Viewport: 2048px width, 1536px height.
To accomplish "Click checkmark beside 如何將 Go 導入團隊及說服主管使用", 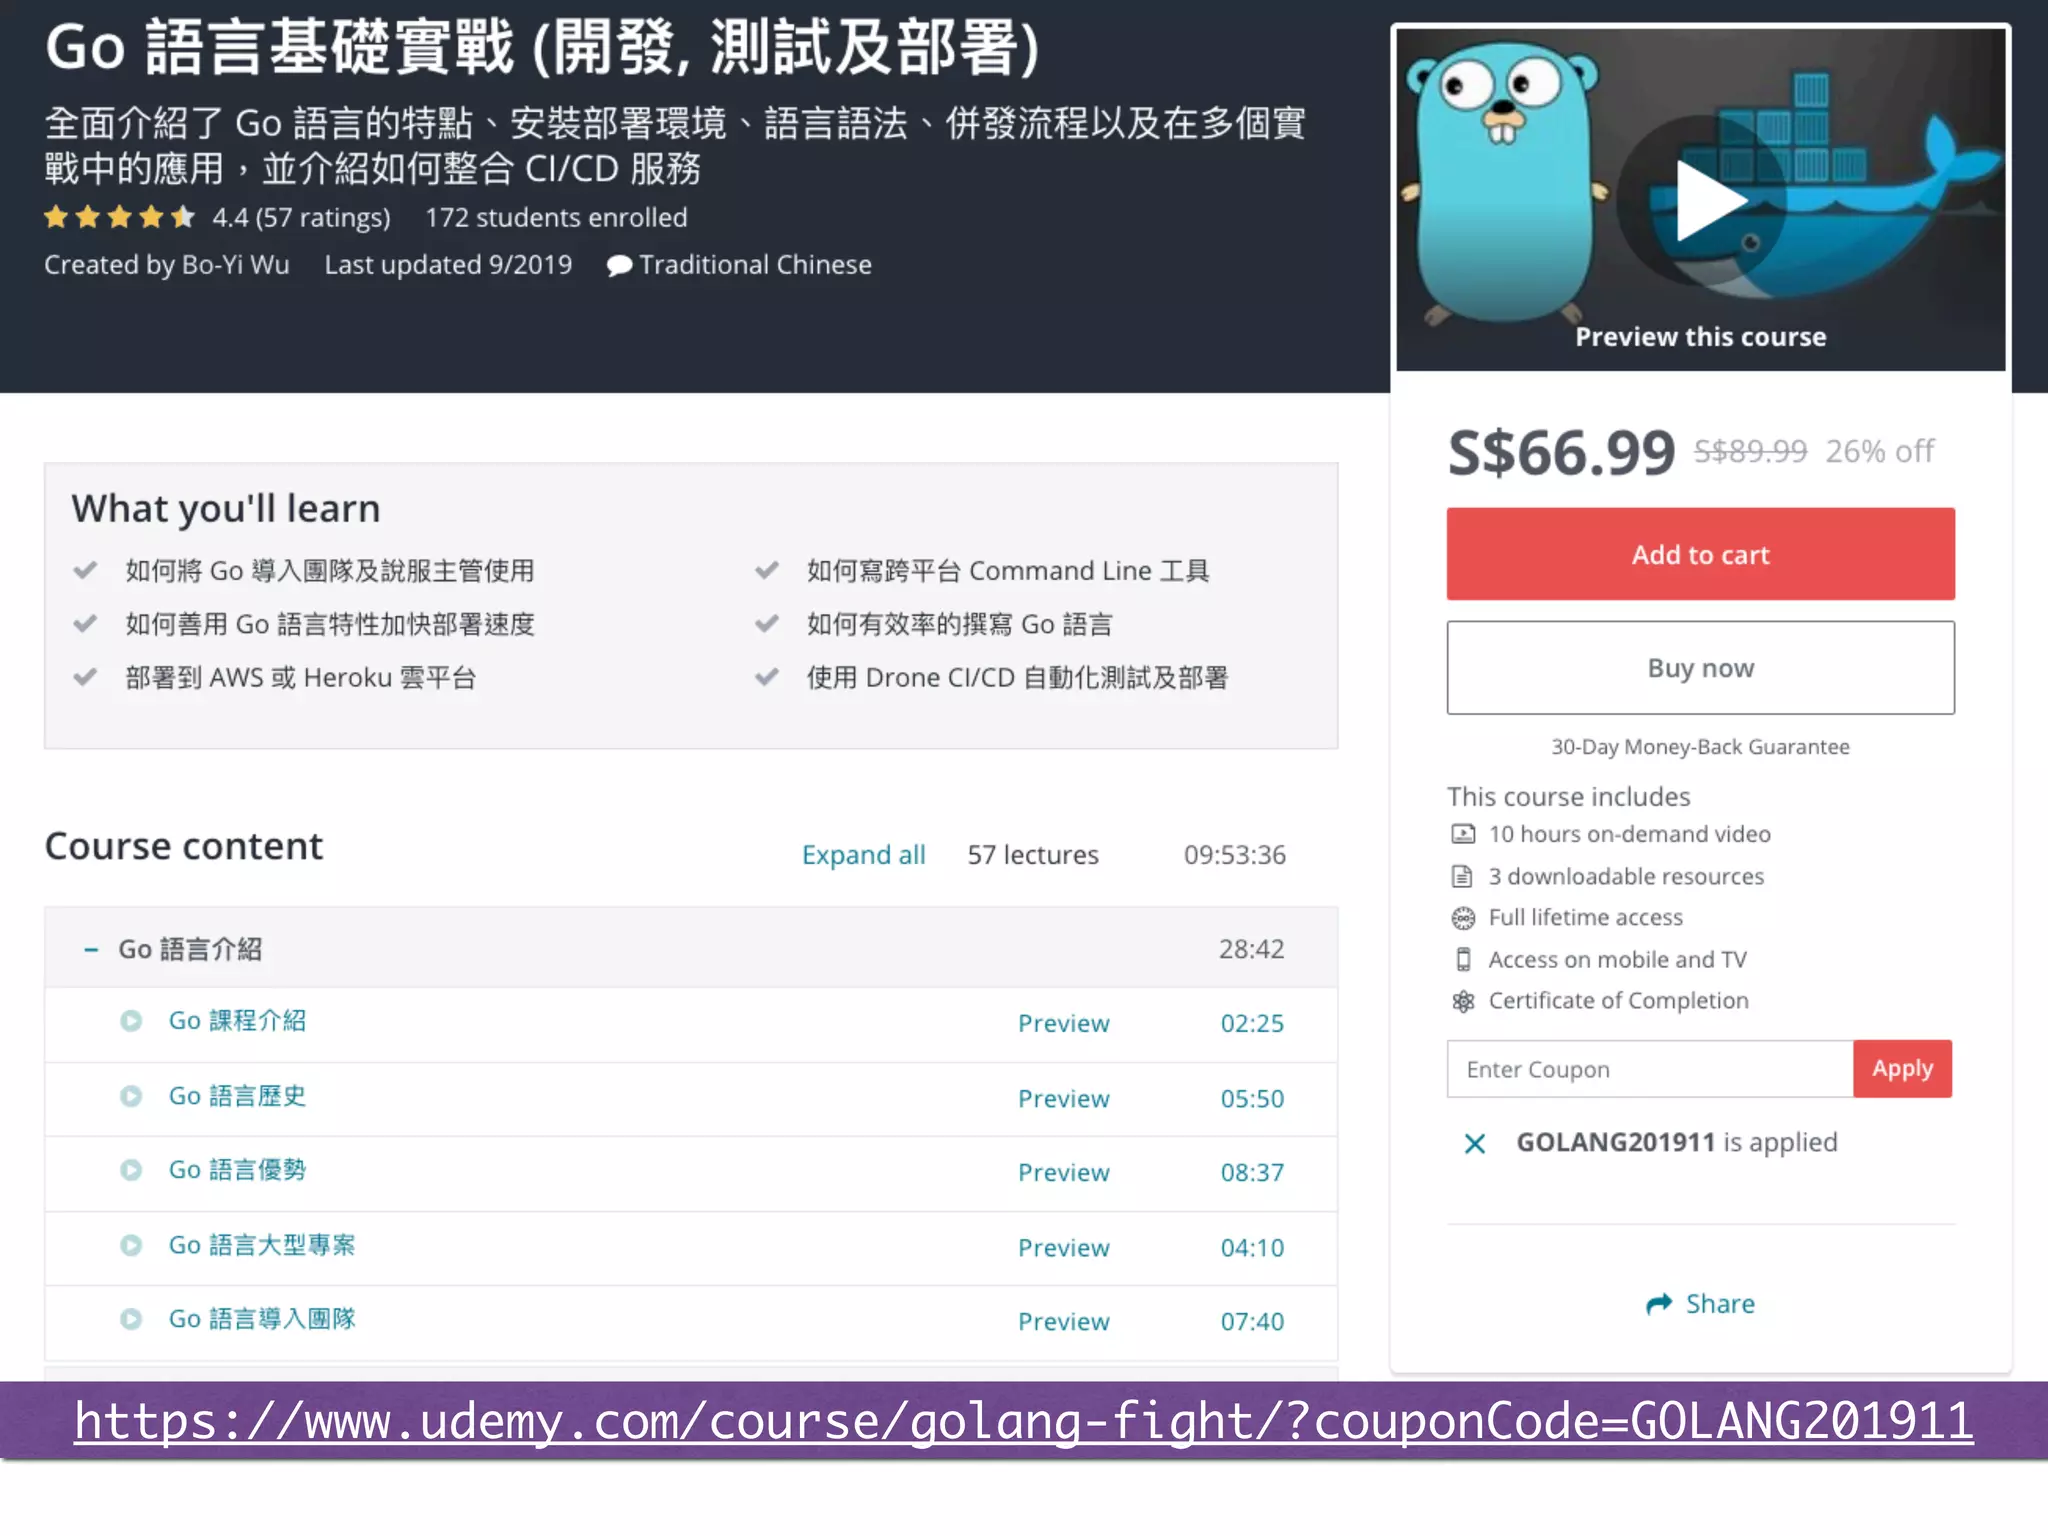I will pos(86,570).
